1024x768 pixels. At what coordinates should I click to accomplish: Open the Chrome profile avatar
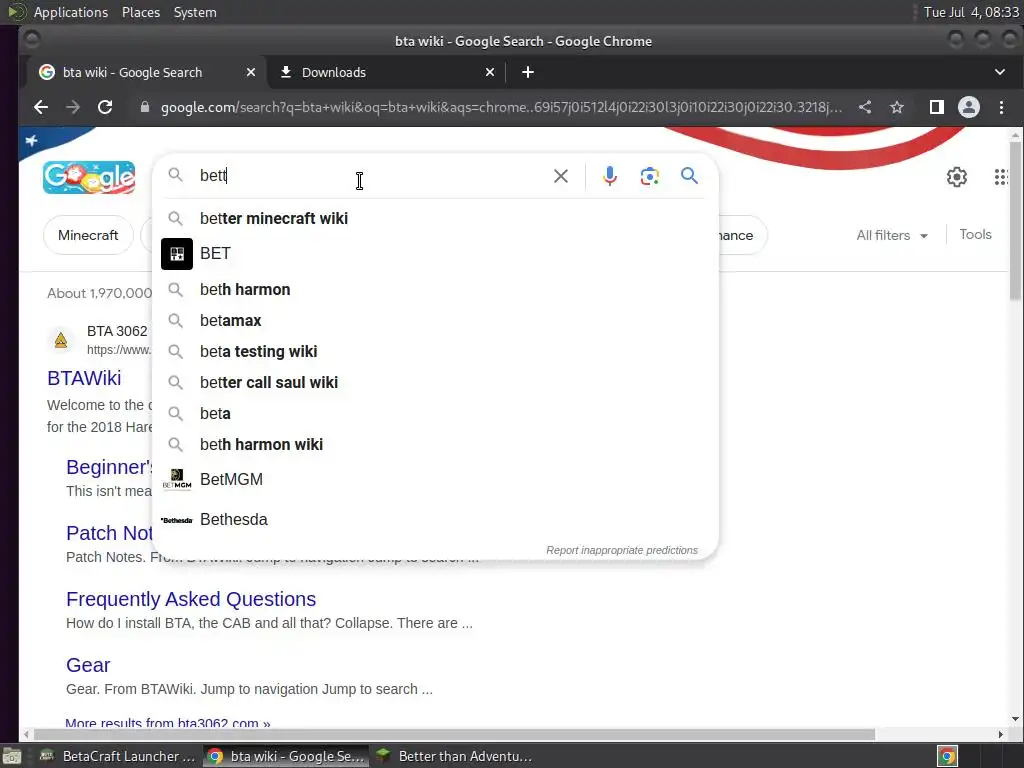pyautogui.click(x=968, y=107)
